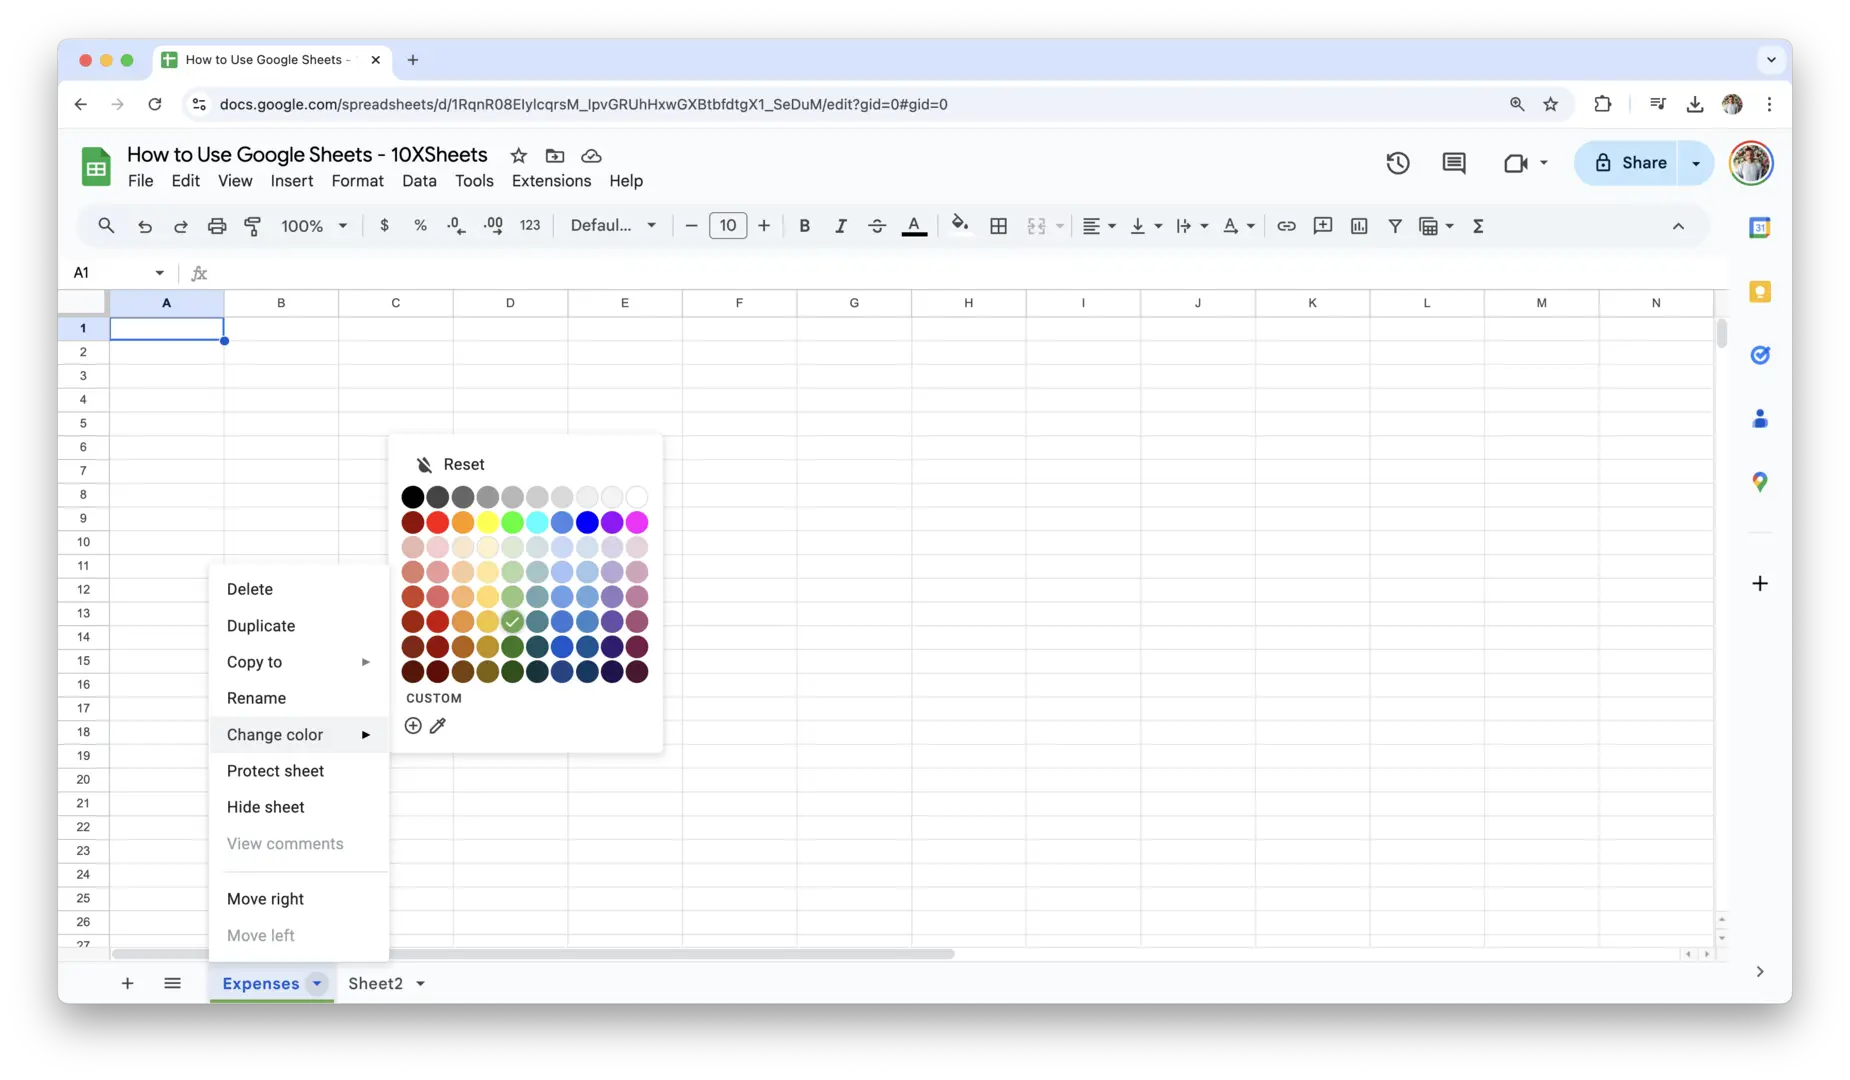Open the fill color bucket

coord(960,224)
